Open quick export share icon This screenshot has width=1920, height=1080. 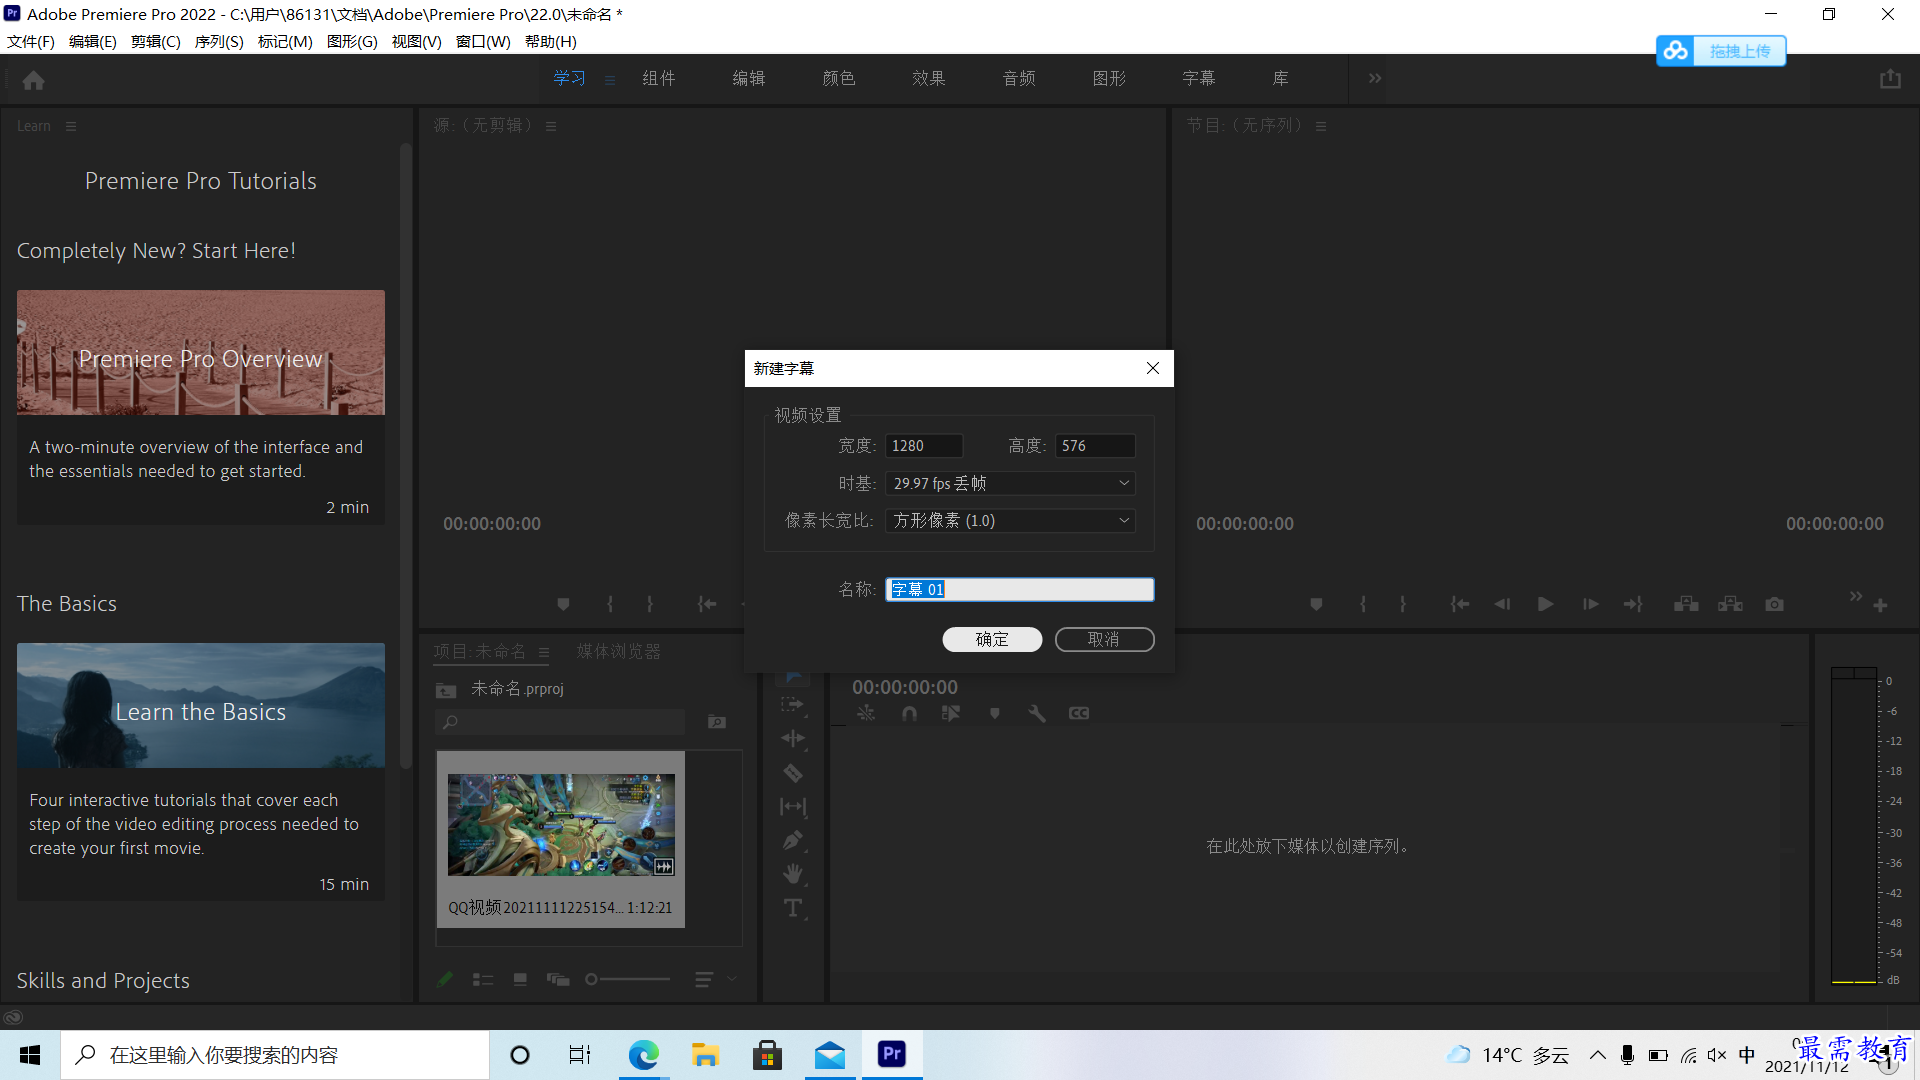coord(1889,79)
